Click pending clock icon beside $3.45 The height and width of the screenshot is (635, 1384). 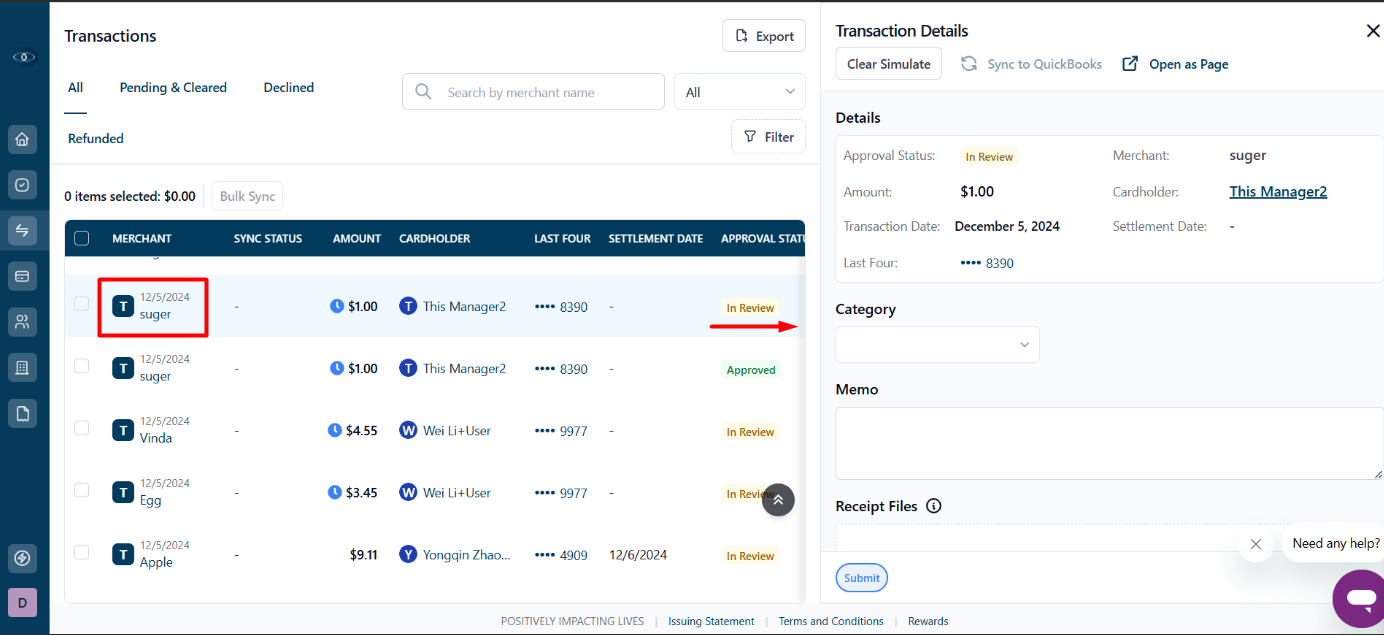tap(335, 492)
